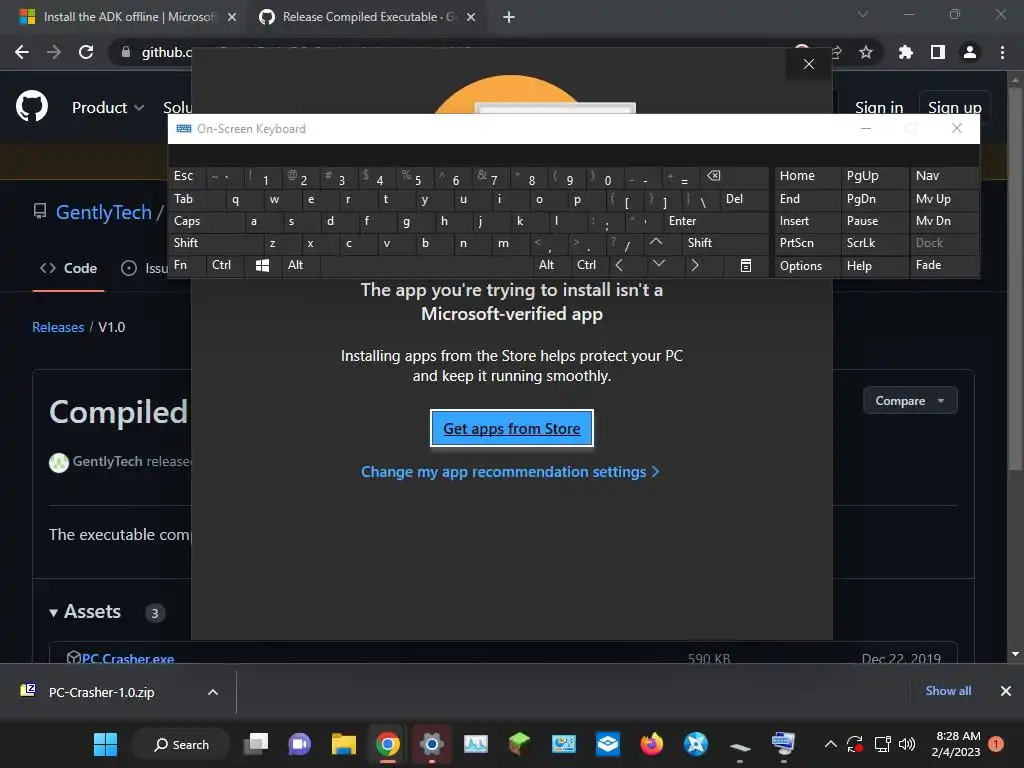Screen dimensions: 1024x768
Task: Click the GitHub logo icon
Action: 31,106
